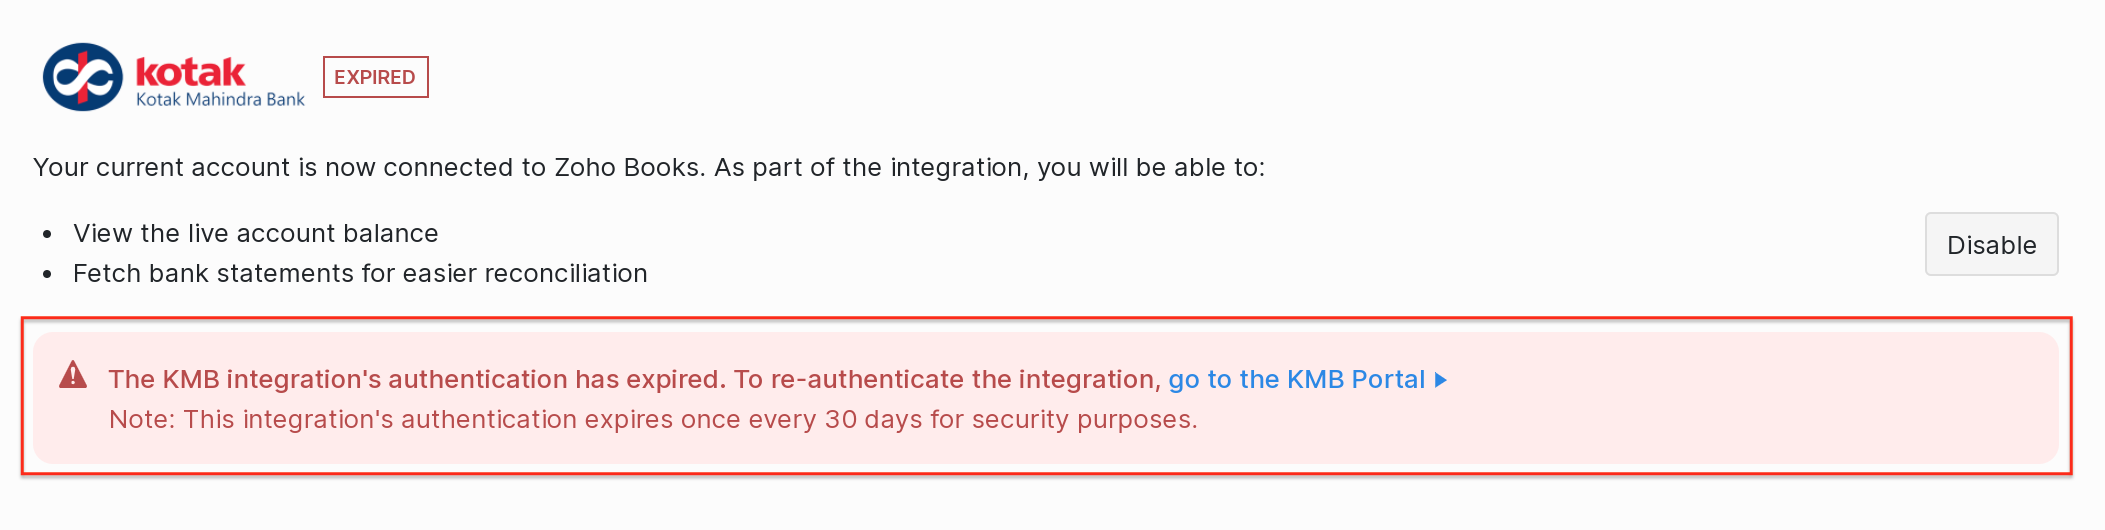
Task: Click the bullet dot before Fetch bank statements
Action: [47, 275]
